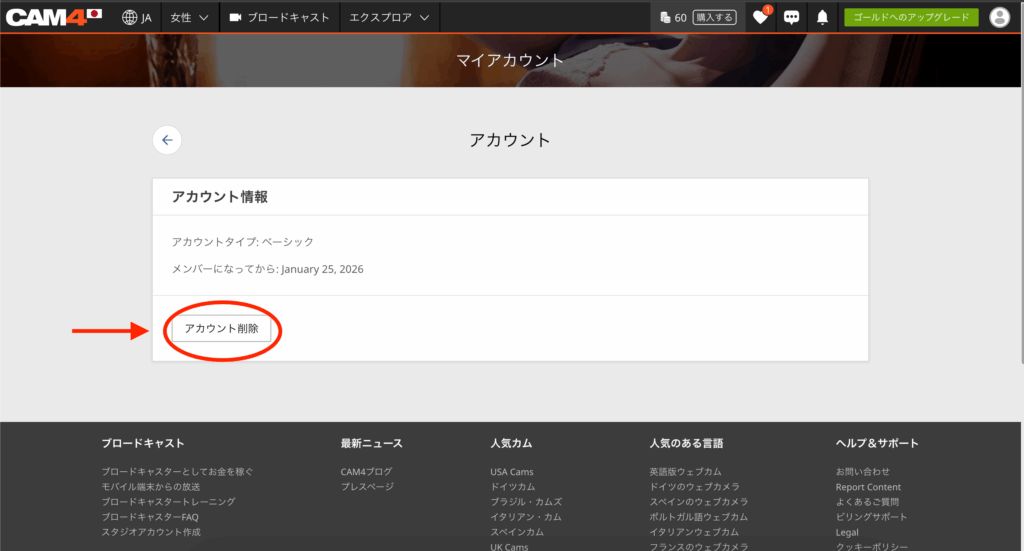
Task: Open the user profile avatar menu
Action: coord(999,18)
